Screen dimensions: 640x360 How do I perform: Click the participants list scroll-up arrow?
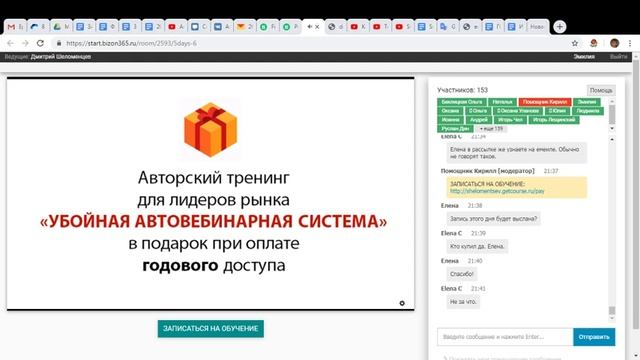point(612,101)
